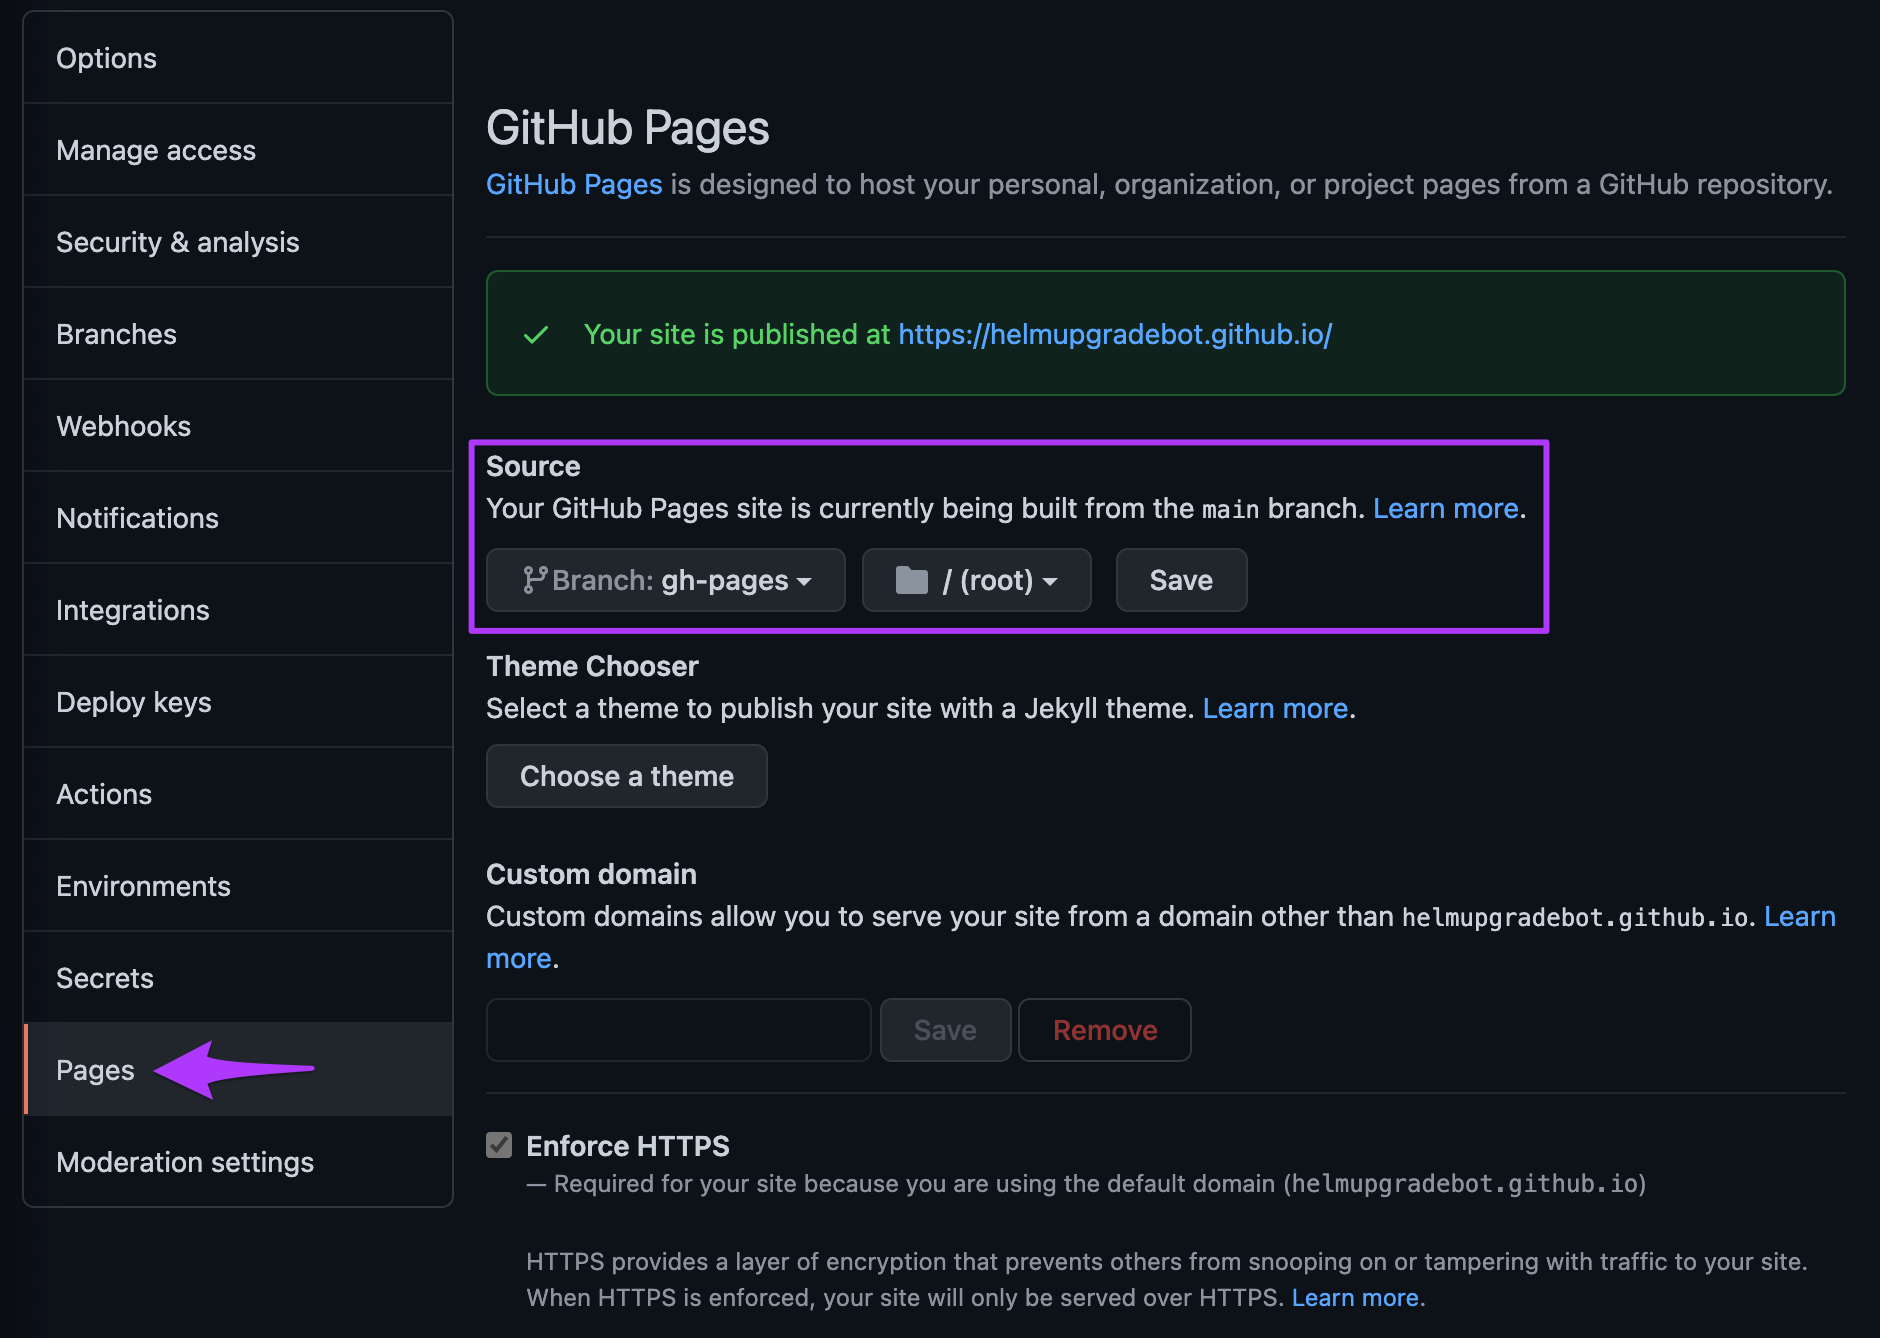Click the Save custom domain button
The image size is (1880, 1338).
coord(945,1030)
